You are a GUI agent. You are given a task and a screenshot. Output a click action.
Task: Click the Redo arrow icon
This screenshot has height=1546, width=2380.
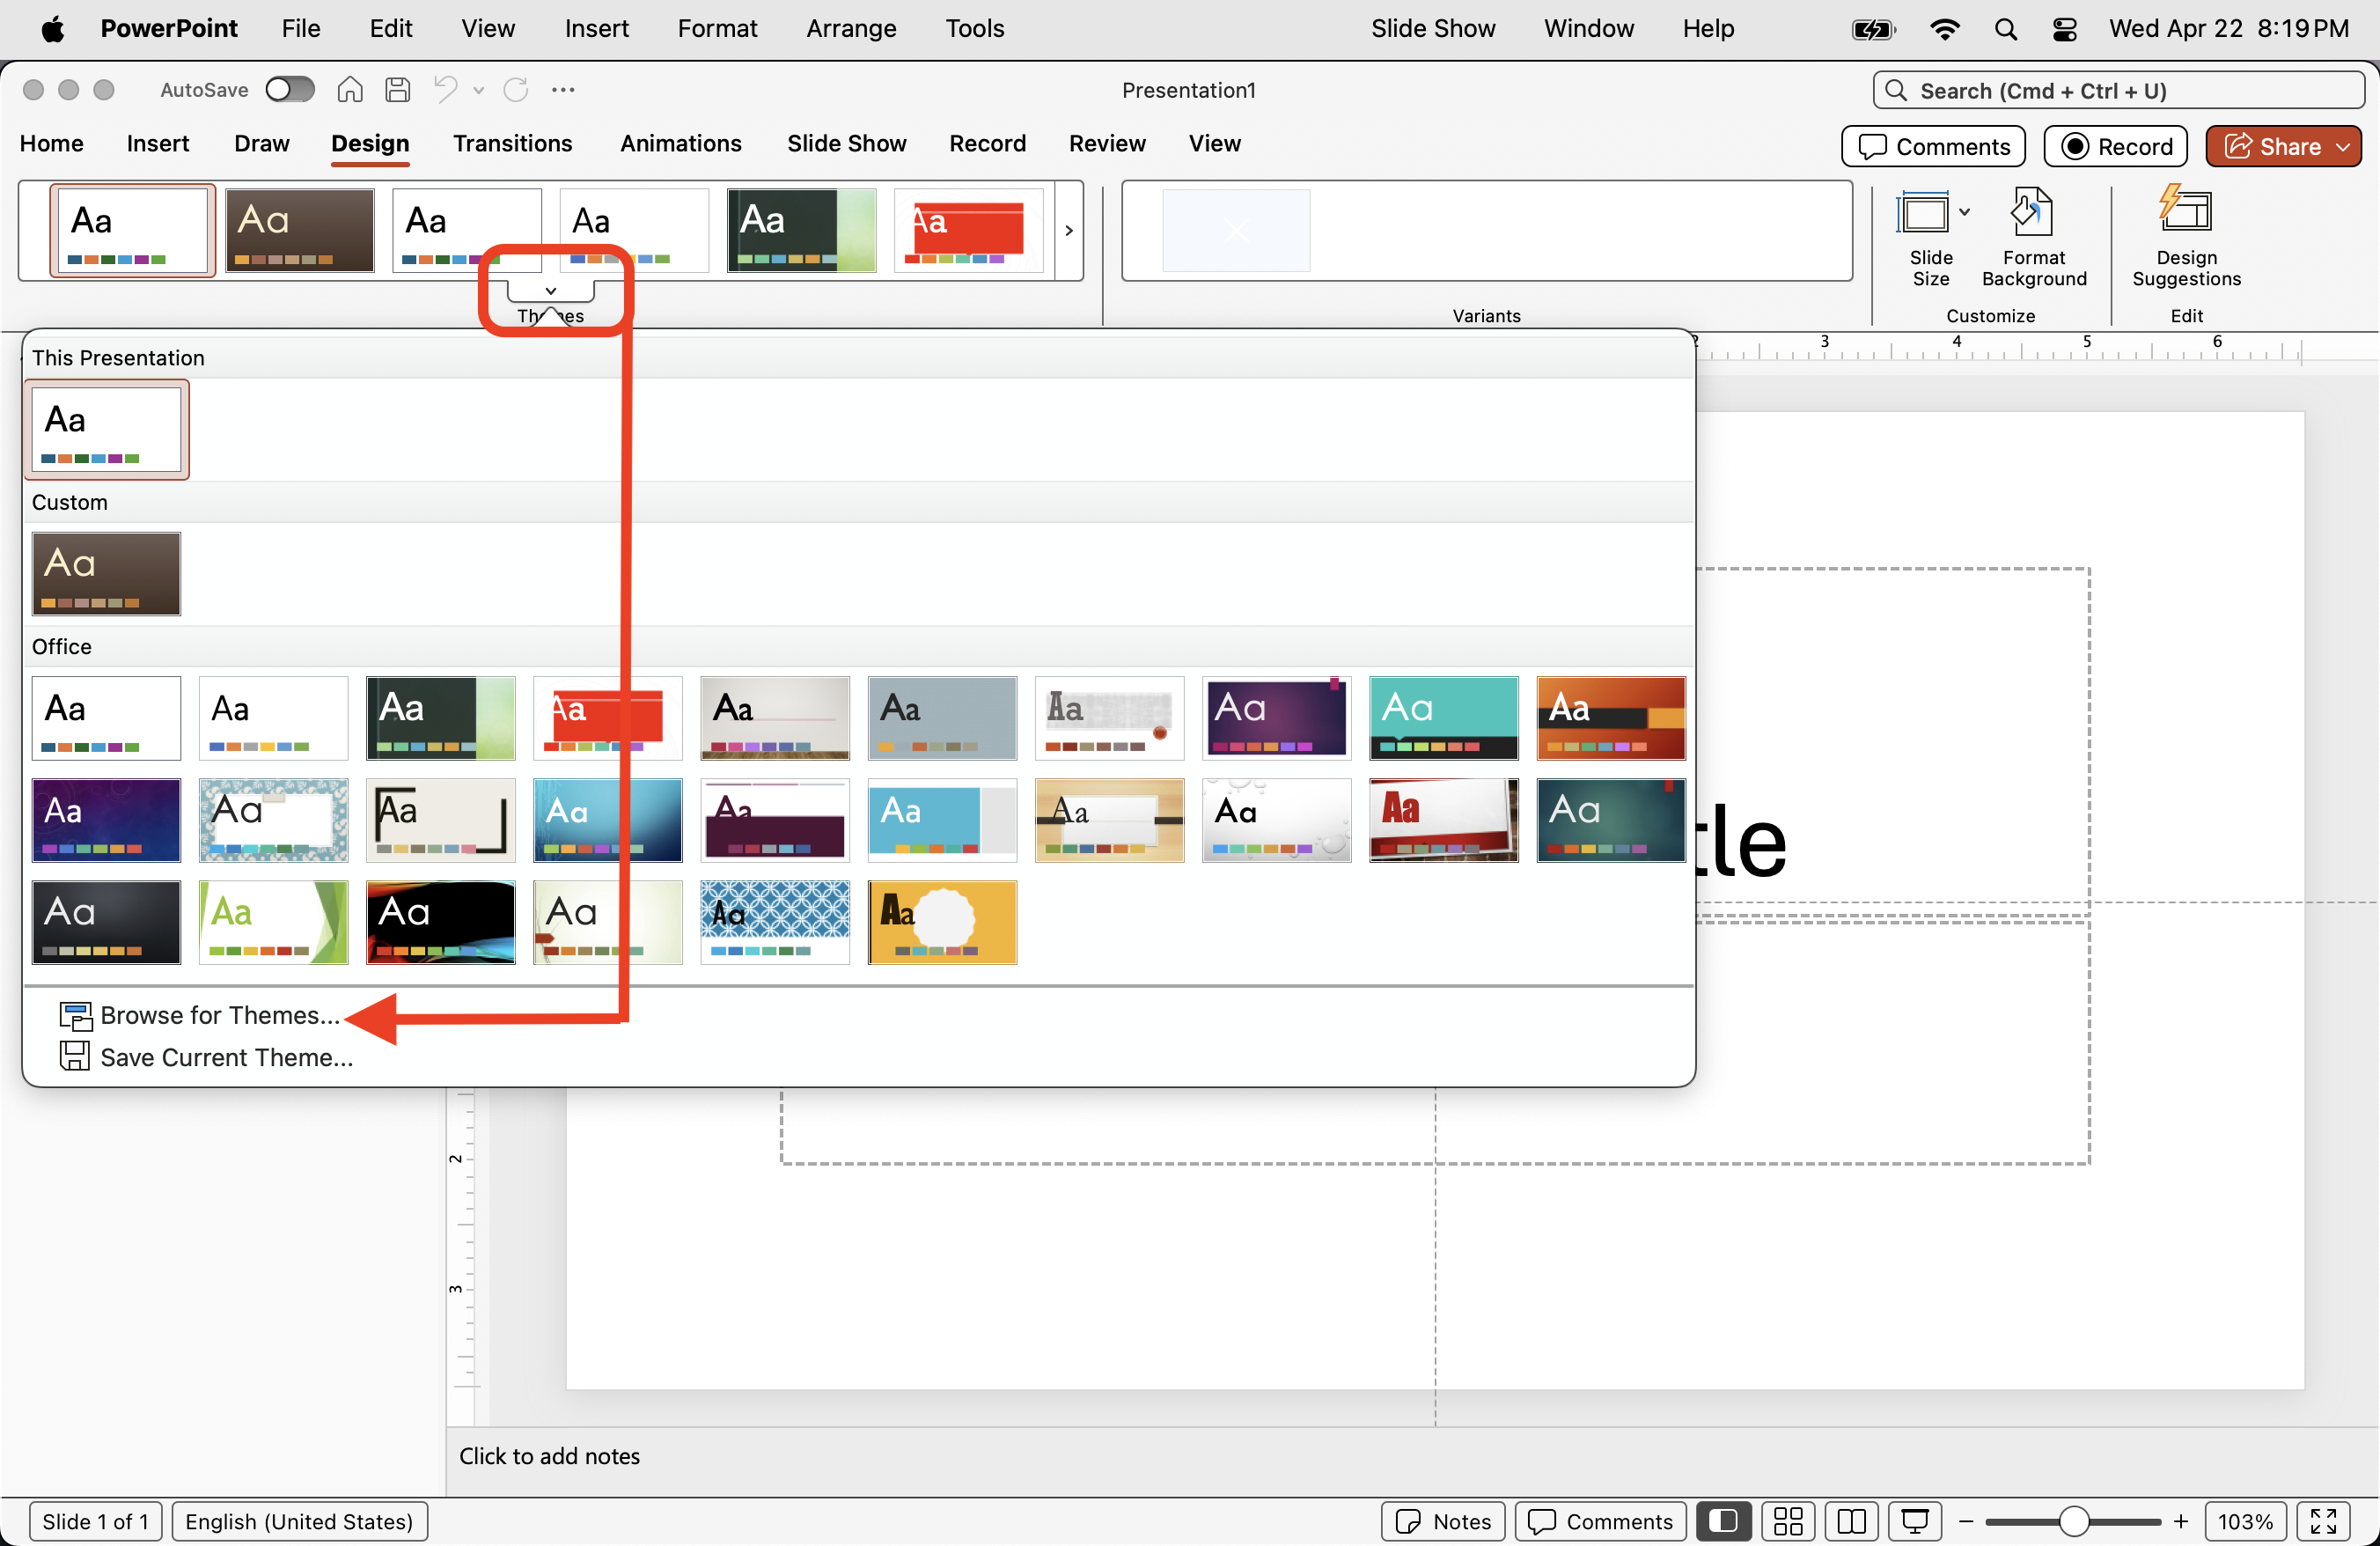pyautogui.click(x=516, y=90)
